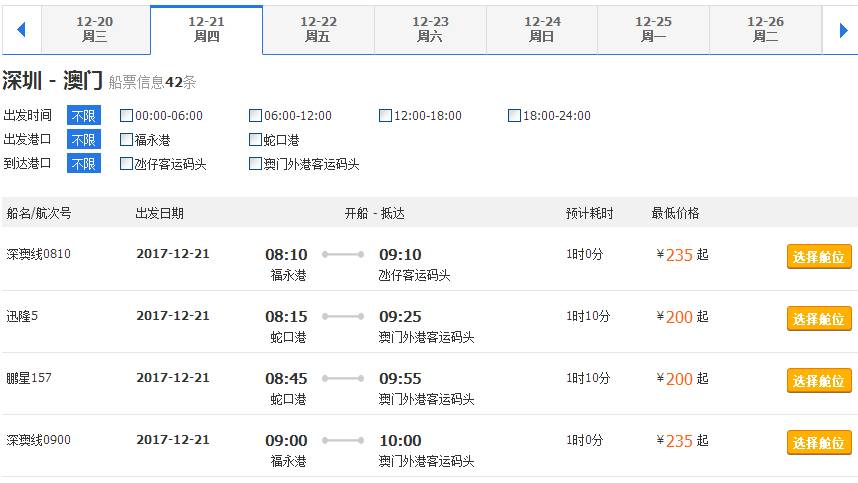Open the 12-24 周日 date tab
The height and width of the screenshot is (483, 858).
click(x=542, y=30)
